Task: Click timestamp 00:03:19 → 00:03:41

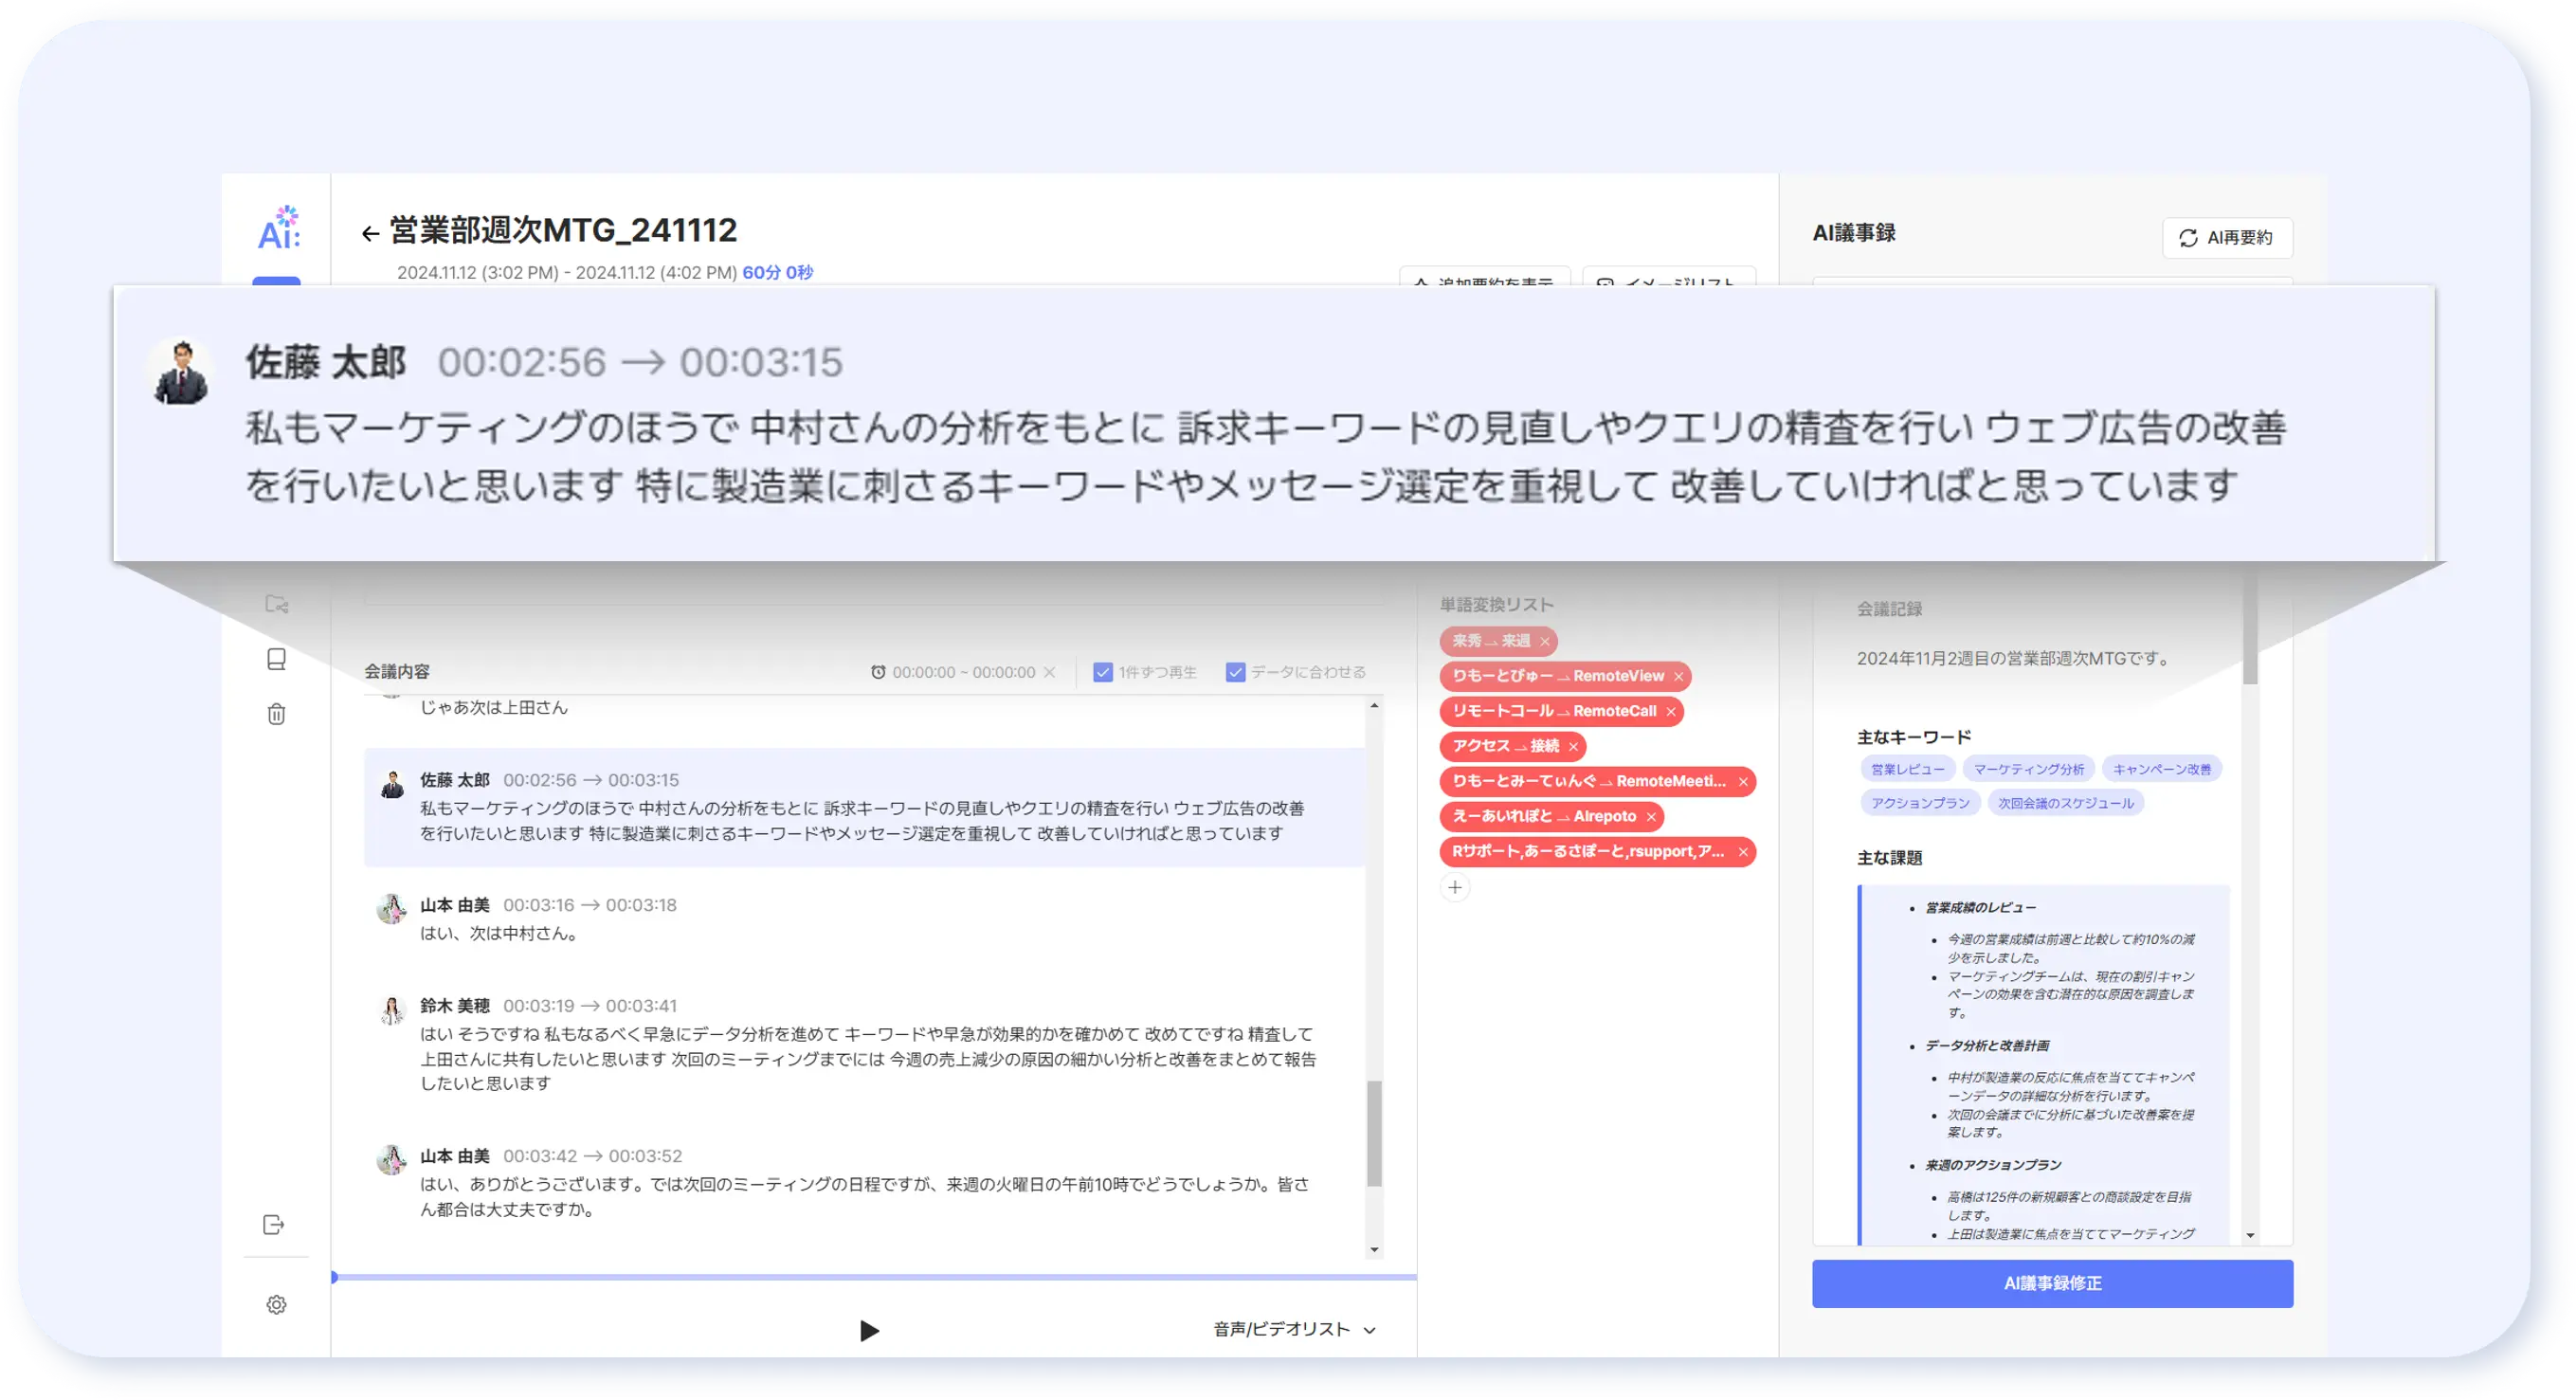Action: (590, 1006)
